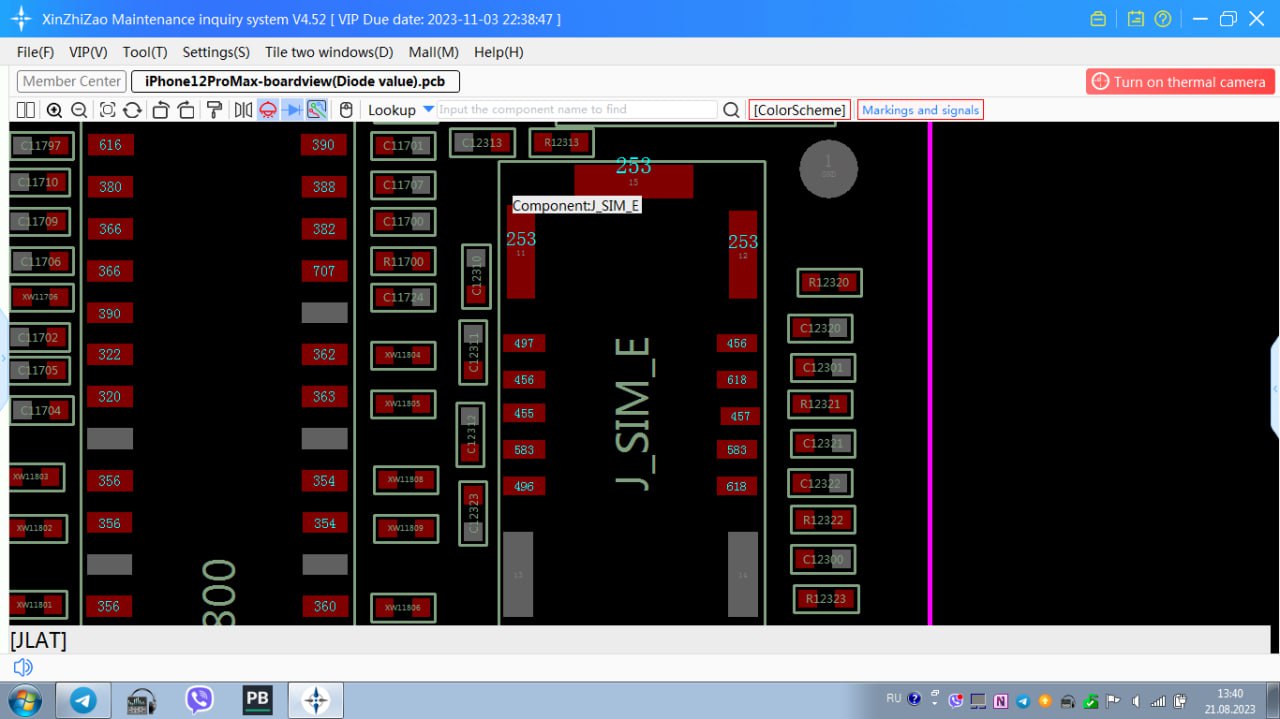The width and height of the screenshot is (1280, 719).
Task: Click pad with diode value 496
Action: point(524,487)
